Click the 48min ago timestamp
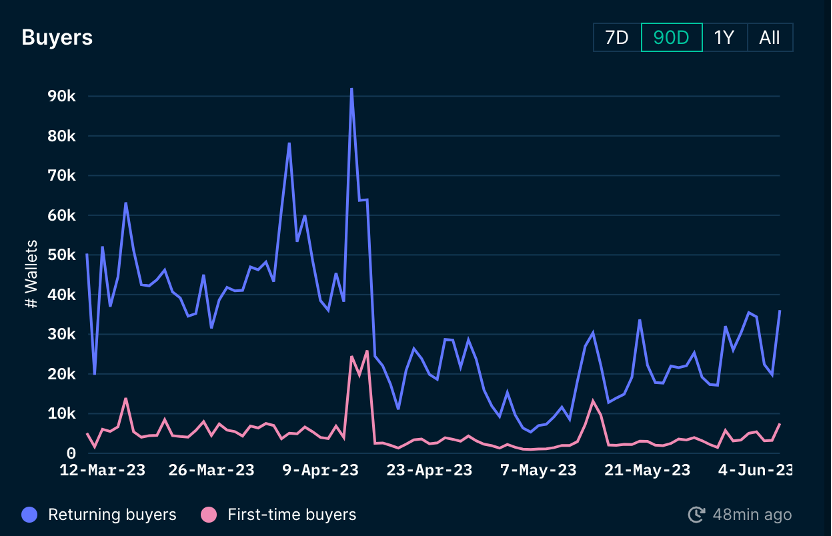The width and height of the screenshot is (832, 536). 752,515
